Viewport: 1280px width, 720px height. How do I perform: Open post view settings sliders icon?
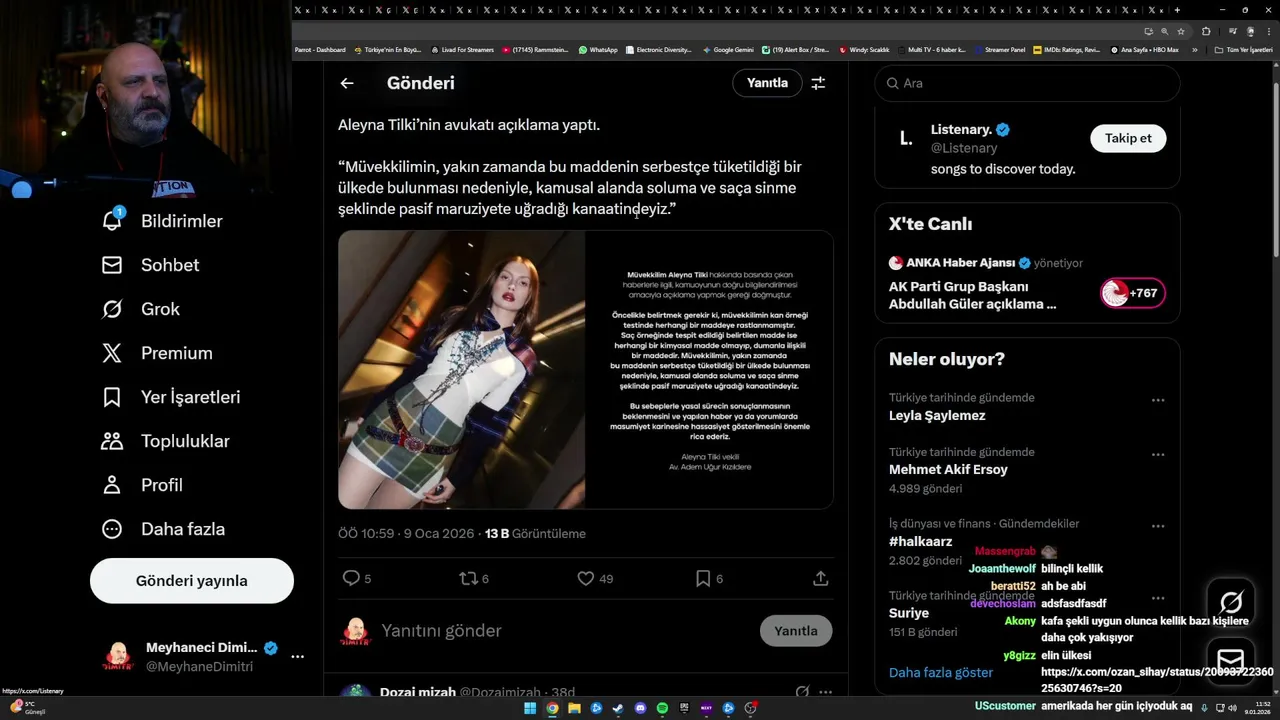tap(818, 83)
